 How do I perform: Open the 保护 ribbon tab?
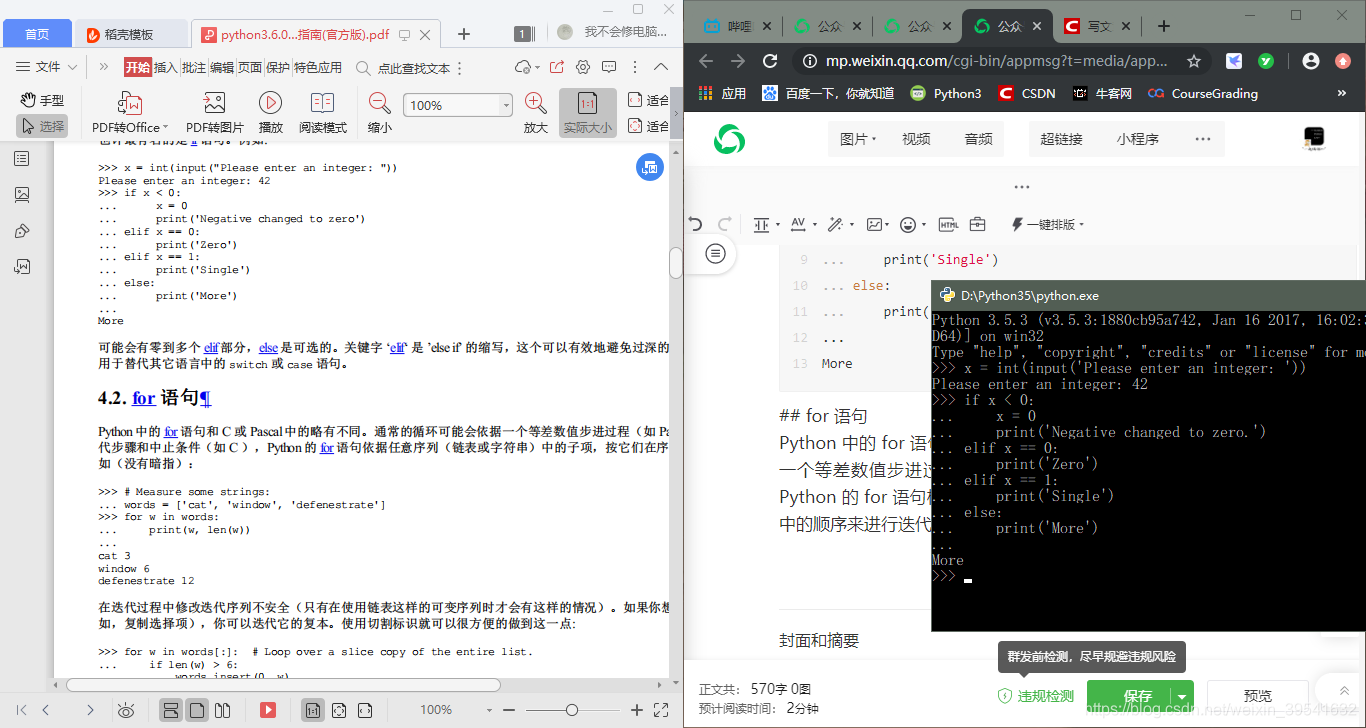click(x=277, y=67)
